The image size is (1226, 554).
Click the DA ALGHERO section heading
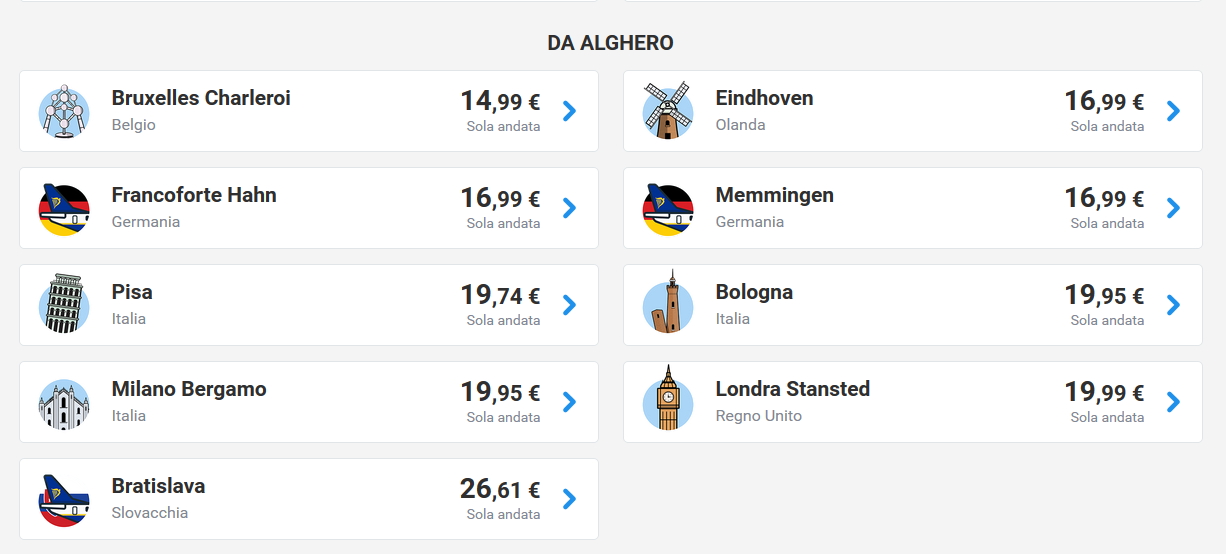(610, 43)
